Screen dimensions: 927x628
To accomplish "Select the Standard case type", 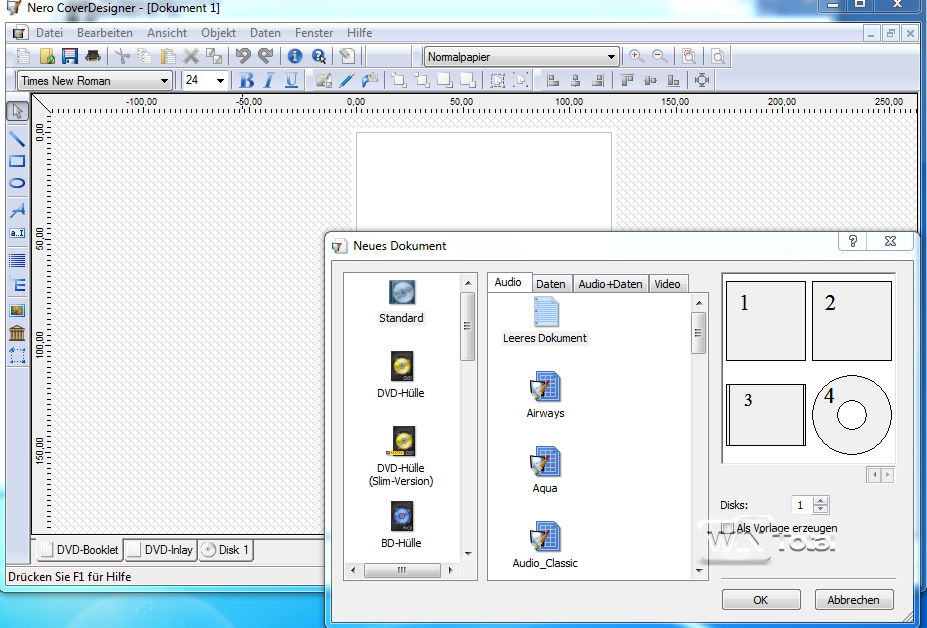I will [x=401, y=302].
